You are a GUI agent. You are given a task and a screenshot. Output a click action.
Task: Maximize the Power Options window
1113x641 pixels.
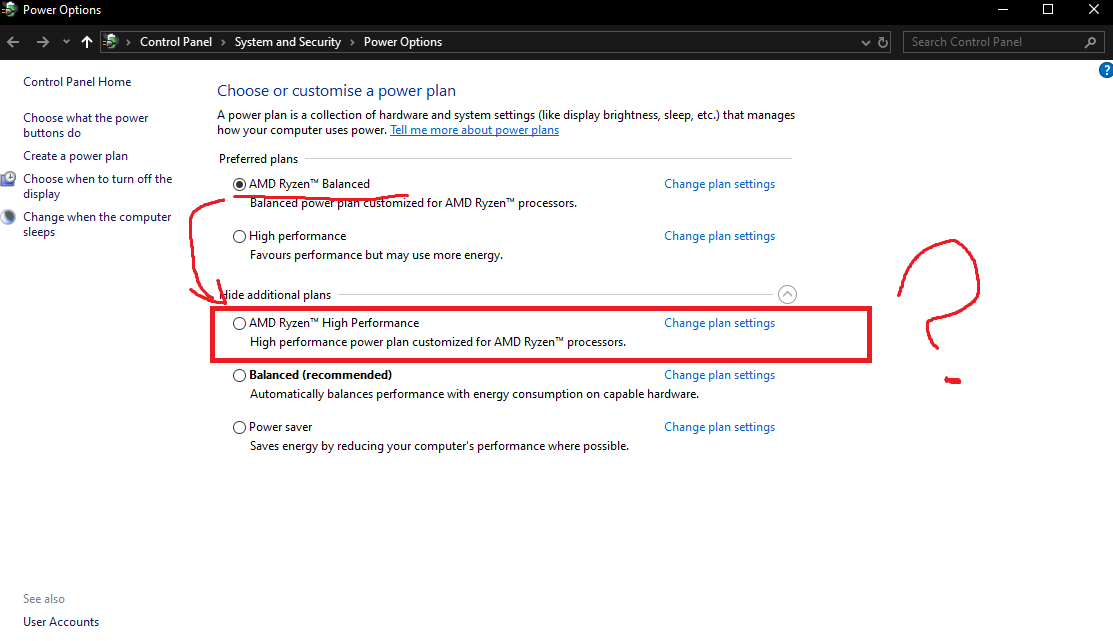[x=1048, y=9]
